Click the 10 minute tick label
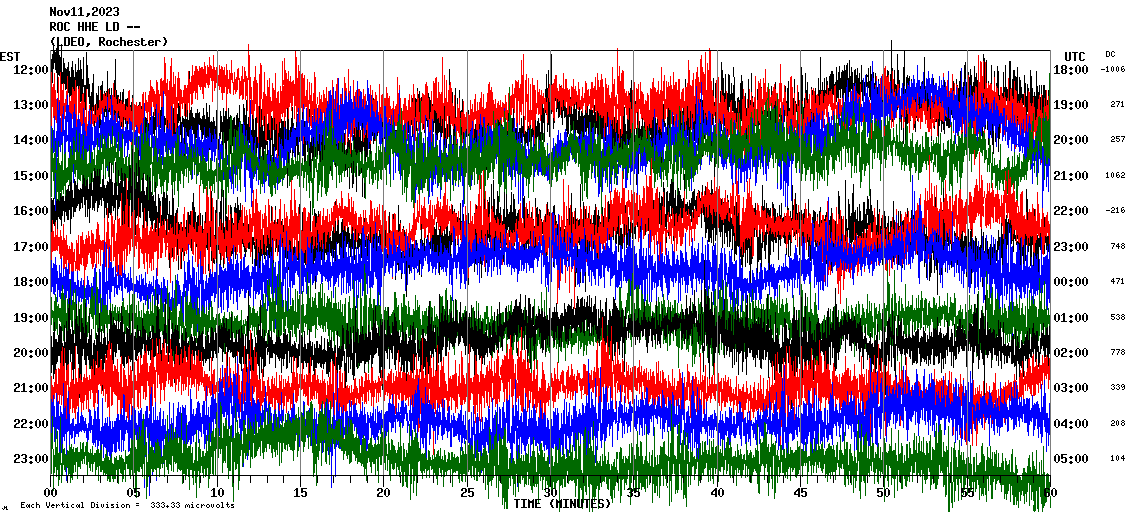 (x=217, y=493)
